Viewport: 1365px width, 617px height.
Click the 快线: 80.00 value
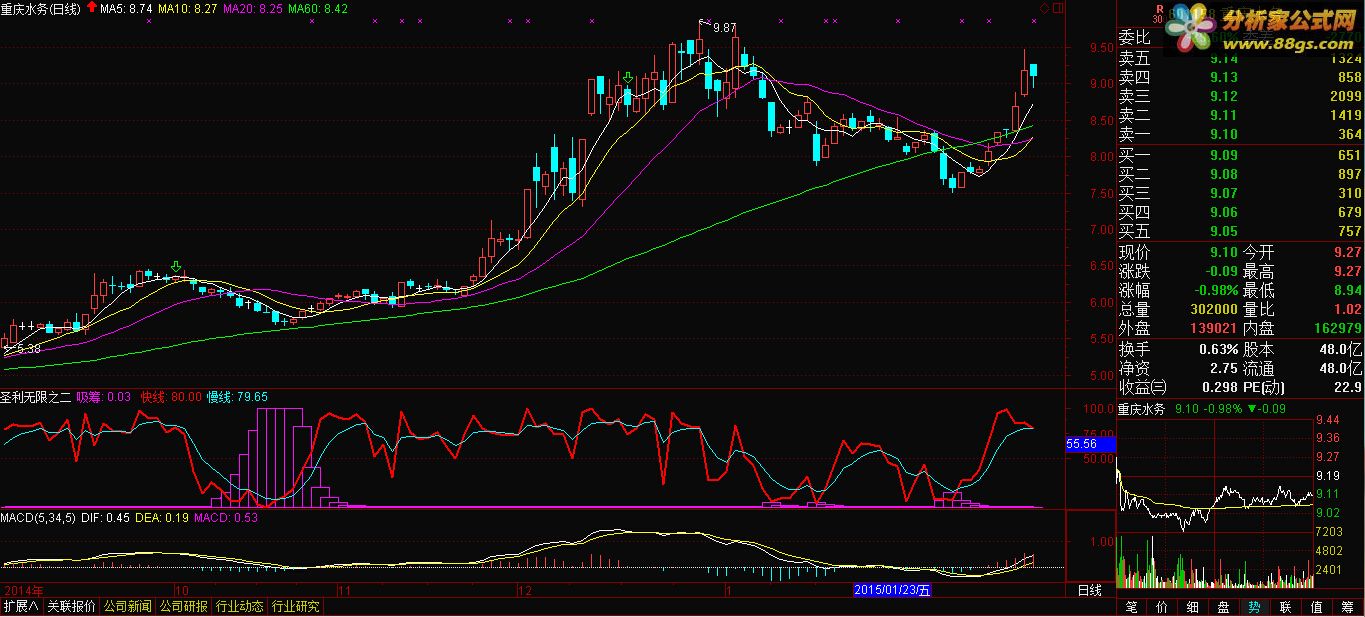(171, 396)
